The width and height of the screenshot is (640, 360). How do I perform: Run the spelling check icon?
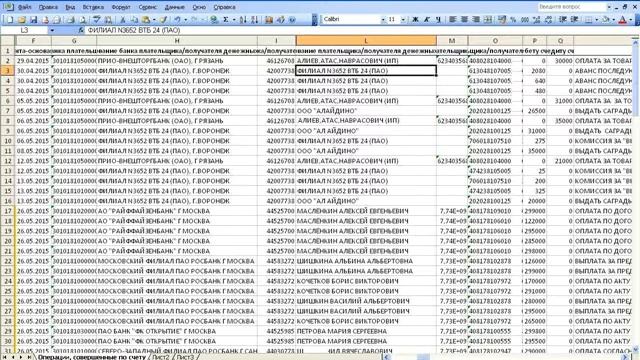tap(96, 20)
